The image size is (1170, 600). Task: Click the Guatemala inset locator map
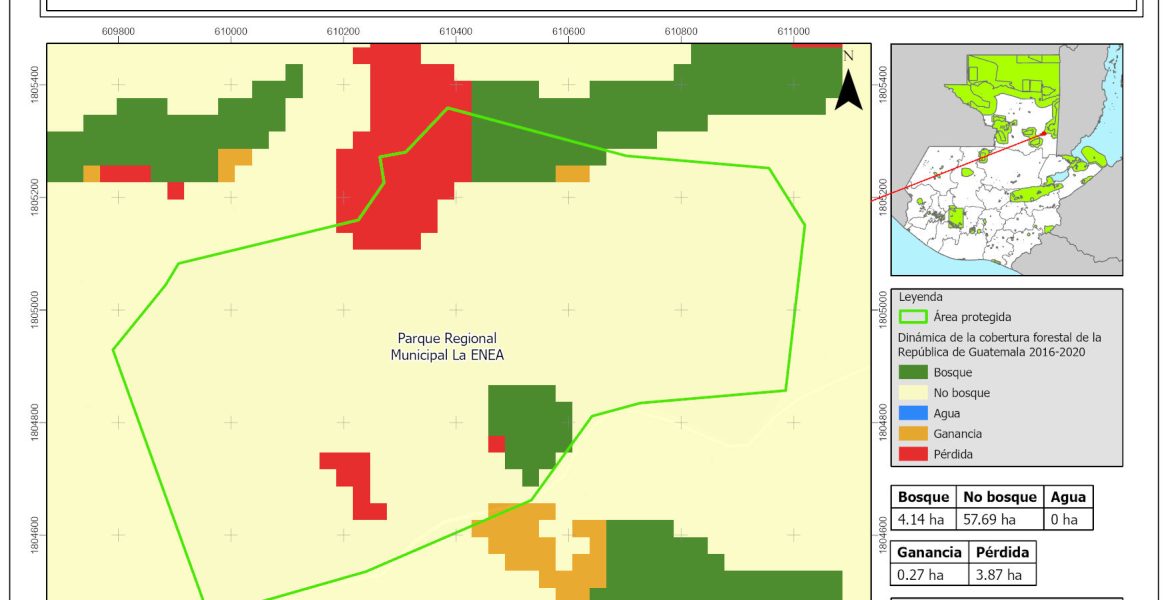click(1006, 160)
